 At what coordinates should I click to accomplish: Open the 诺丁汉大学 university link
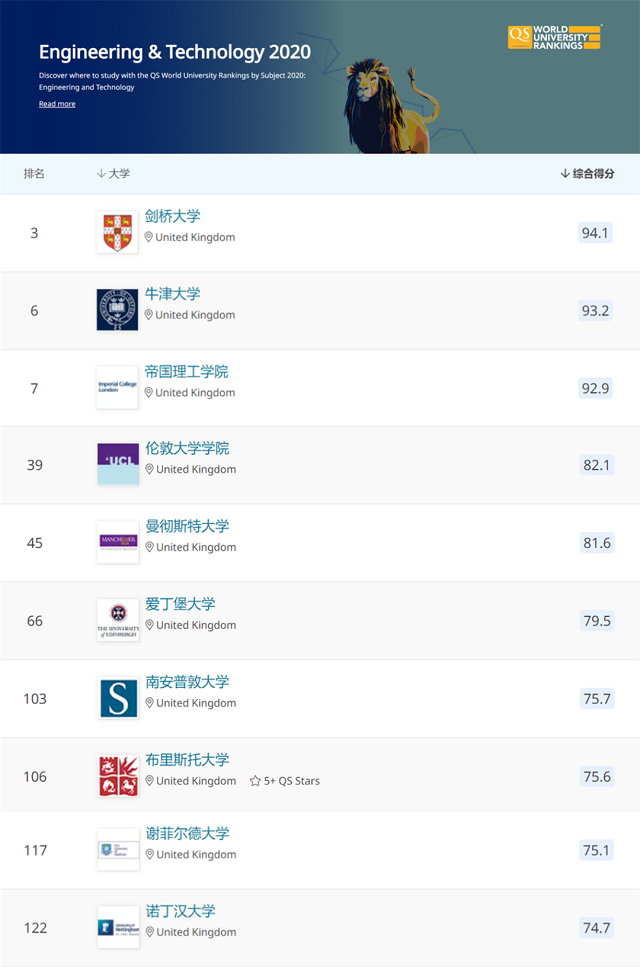tap(182, 911)
